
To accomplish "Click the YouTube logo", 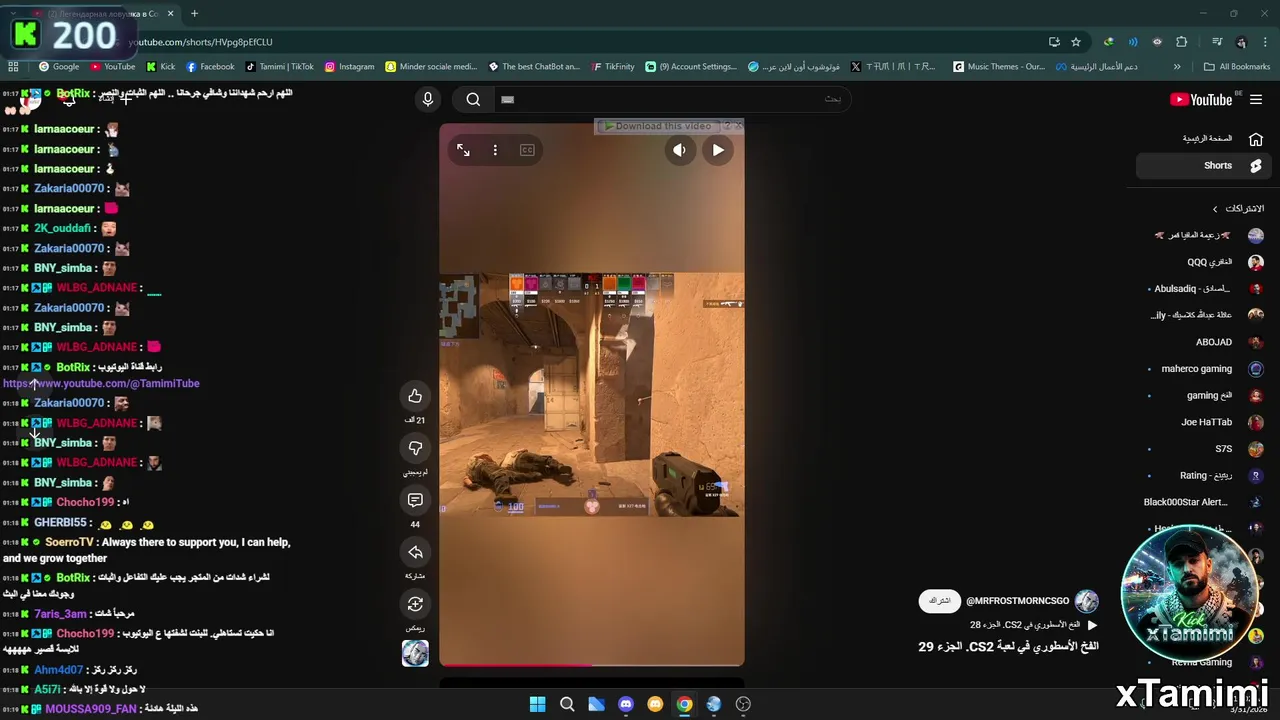I will (x=1201, y=99).
